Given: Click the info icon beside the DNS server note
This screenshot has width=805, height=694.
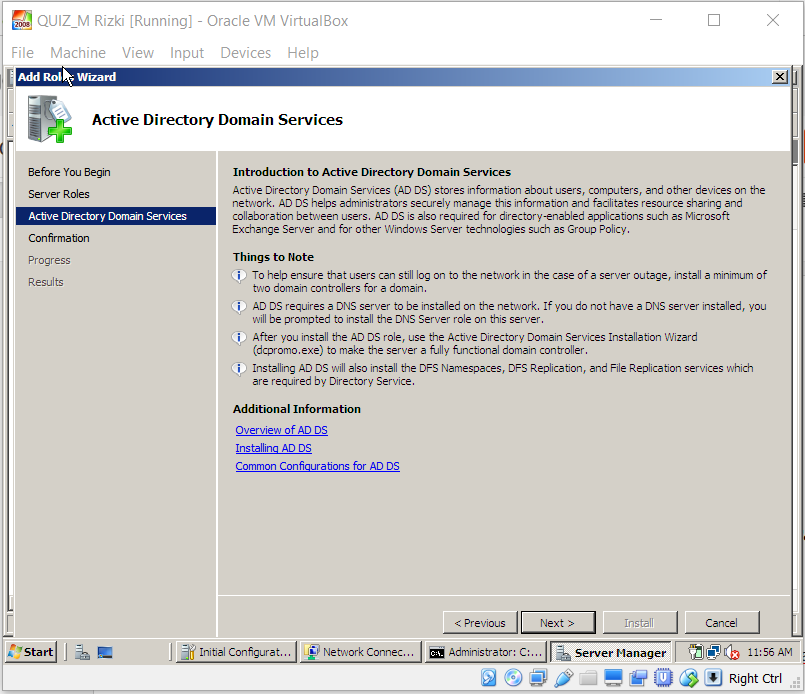Looking at the screenshot, I should (239, 306).
